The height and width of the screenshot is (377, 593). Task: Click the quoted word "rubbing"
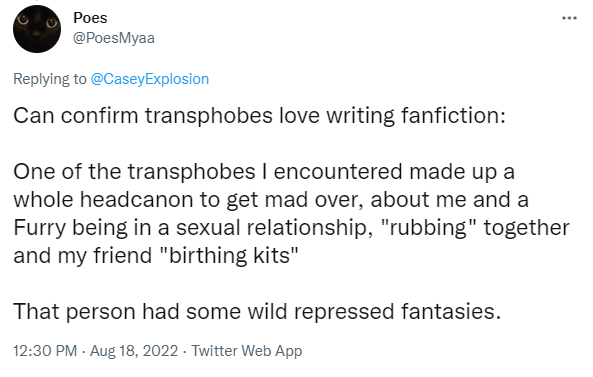427,228
